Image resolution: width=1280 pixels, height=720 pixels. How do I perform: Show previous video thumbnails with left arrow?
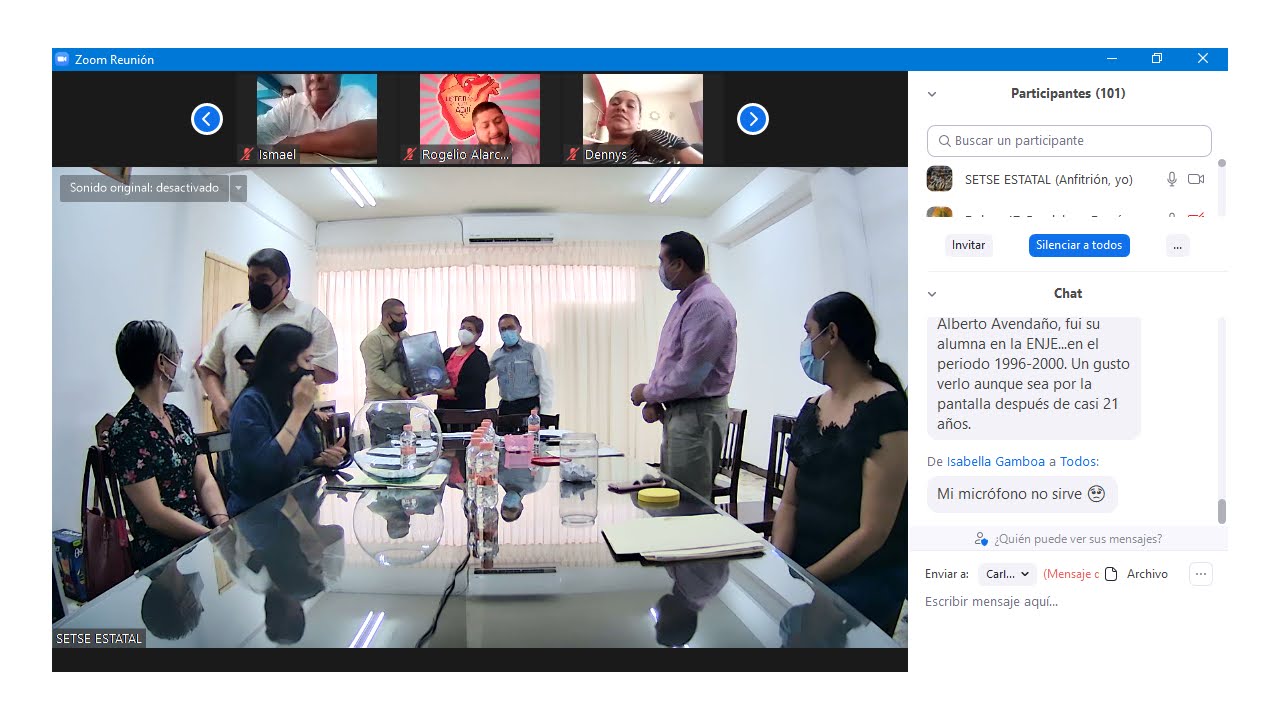[x=207, y=120]
